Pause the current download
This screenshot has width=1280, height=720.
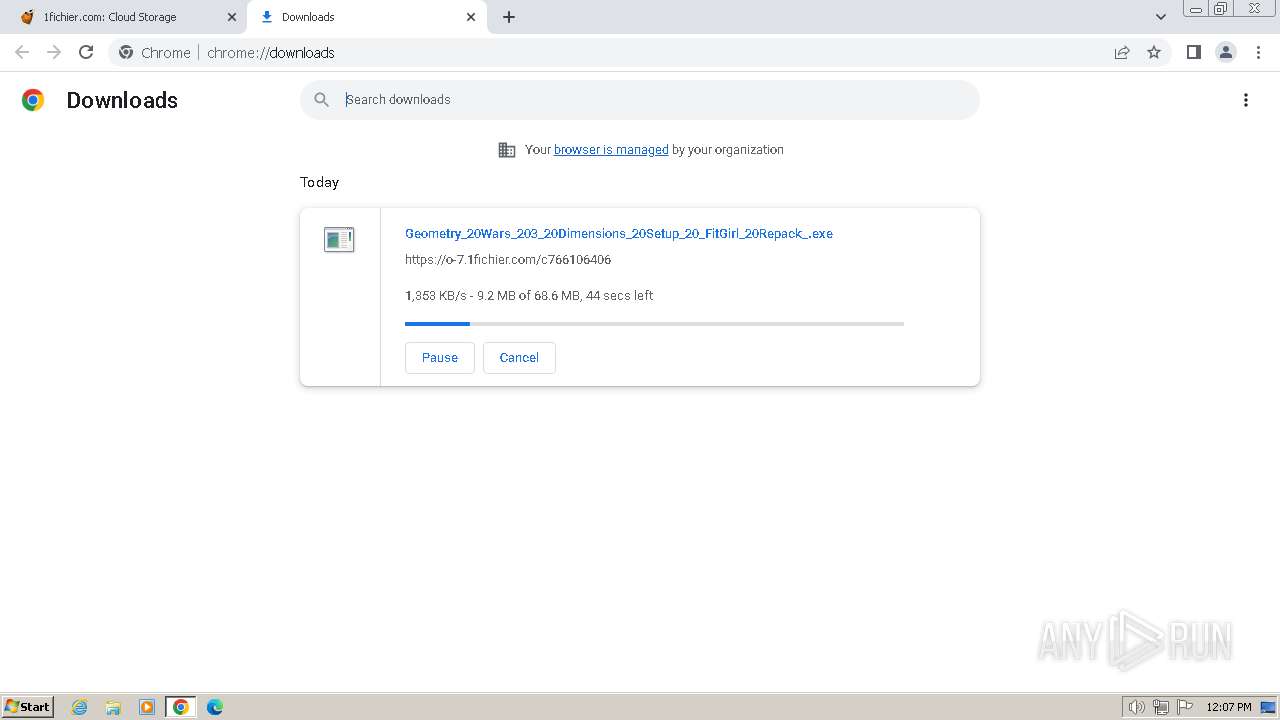pos(440,358)
